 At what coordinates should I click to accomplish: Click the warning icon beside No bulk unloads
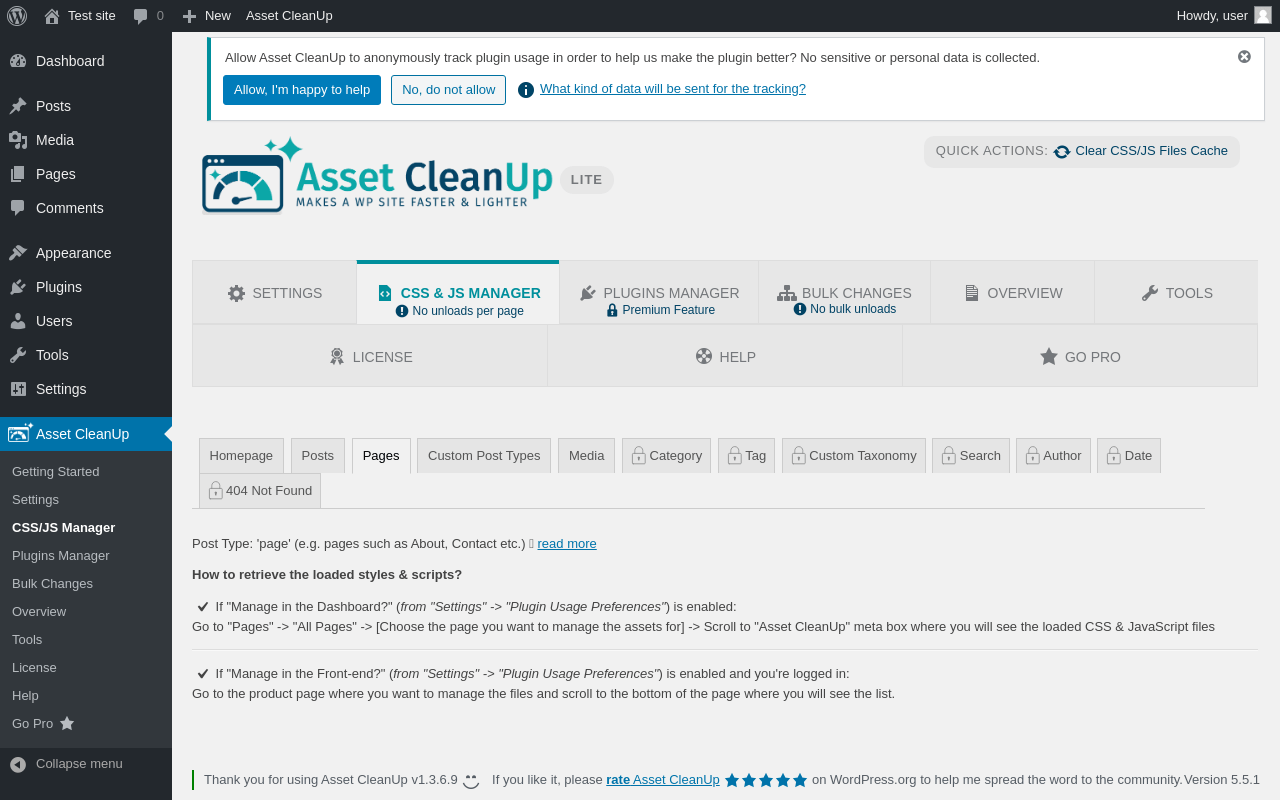pyautogui.click(x=800, y=309)
